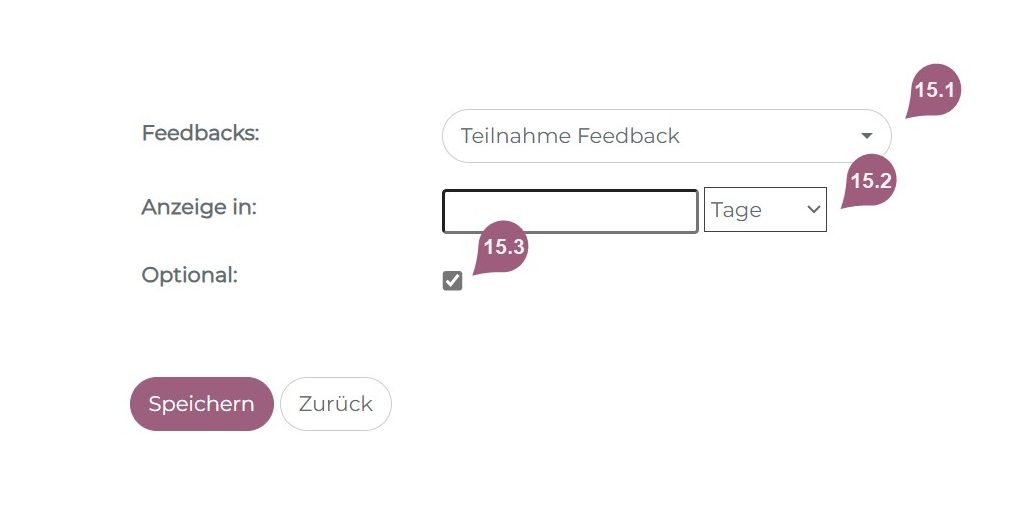
Task: Click the left edge of the Feedbacks combo box
Action: [449, 136]
